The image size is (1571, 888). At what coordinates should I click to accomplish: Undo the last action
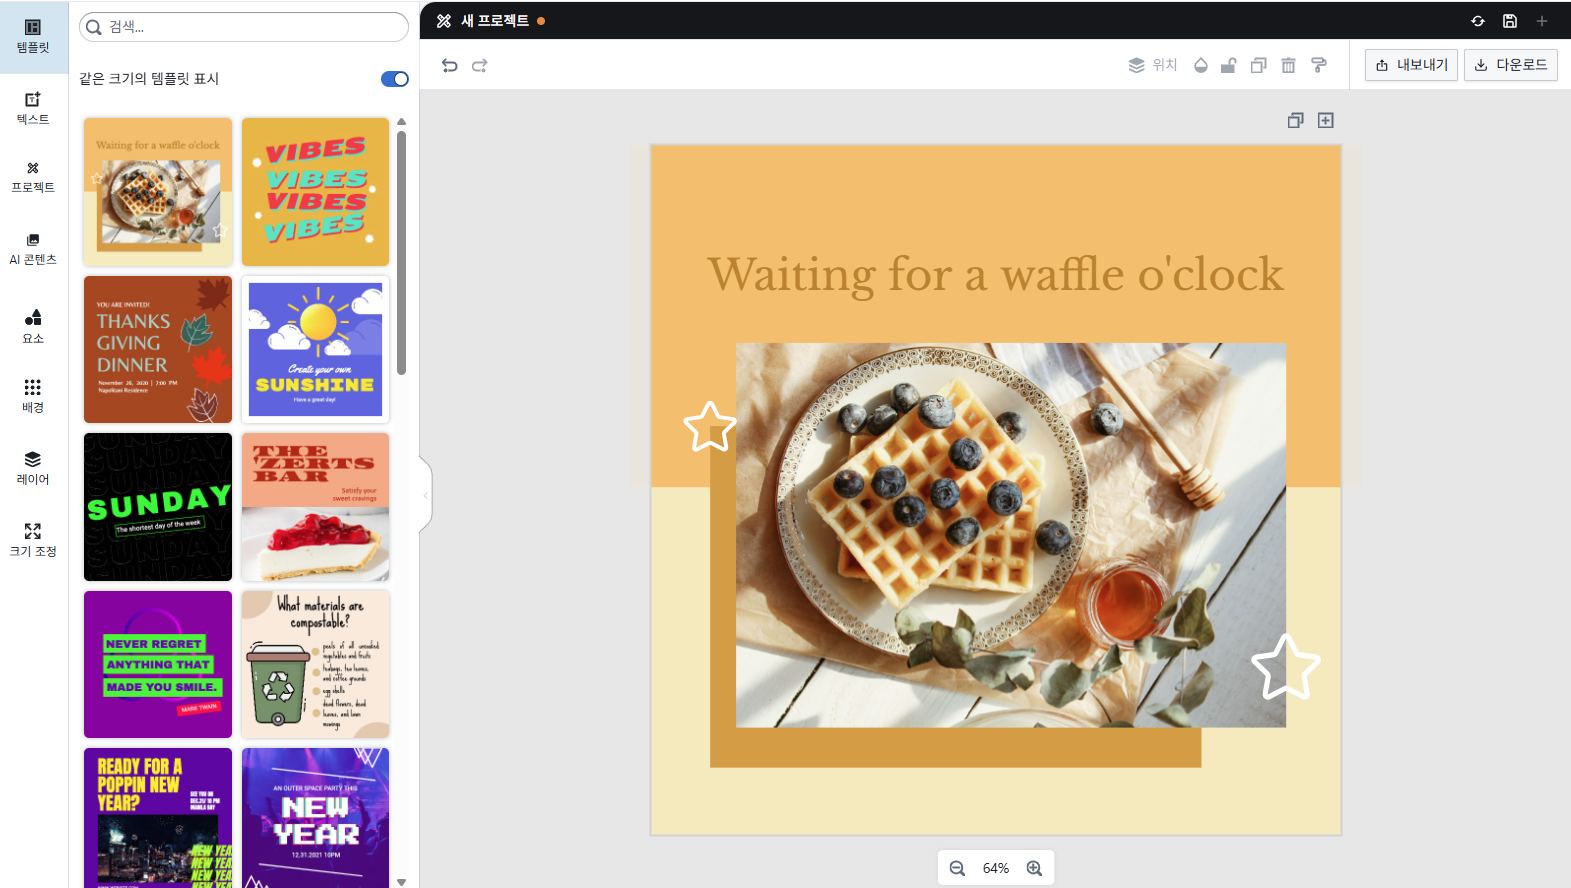coord(450,65)
